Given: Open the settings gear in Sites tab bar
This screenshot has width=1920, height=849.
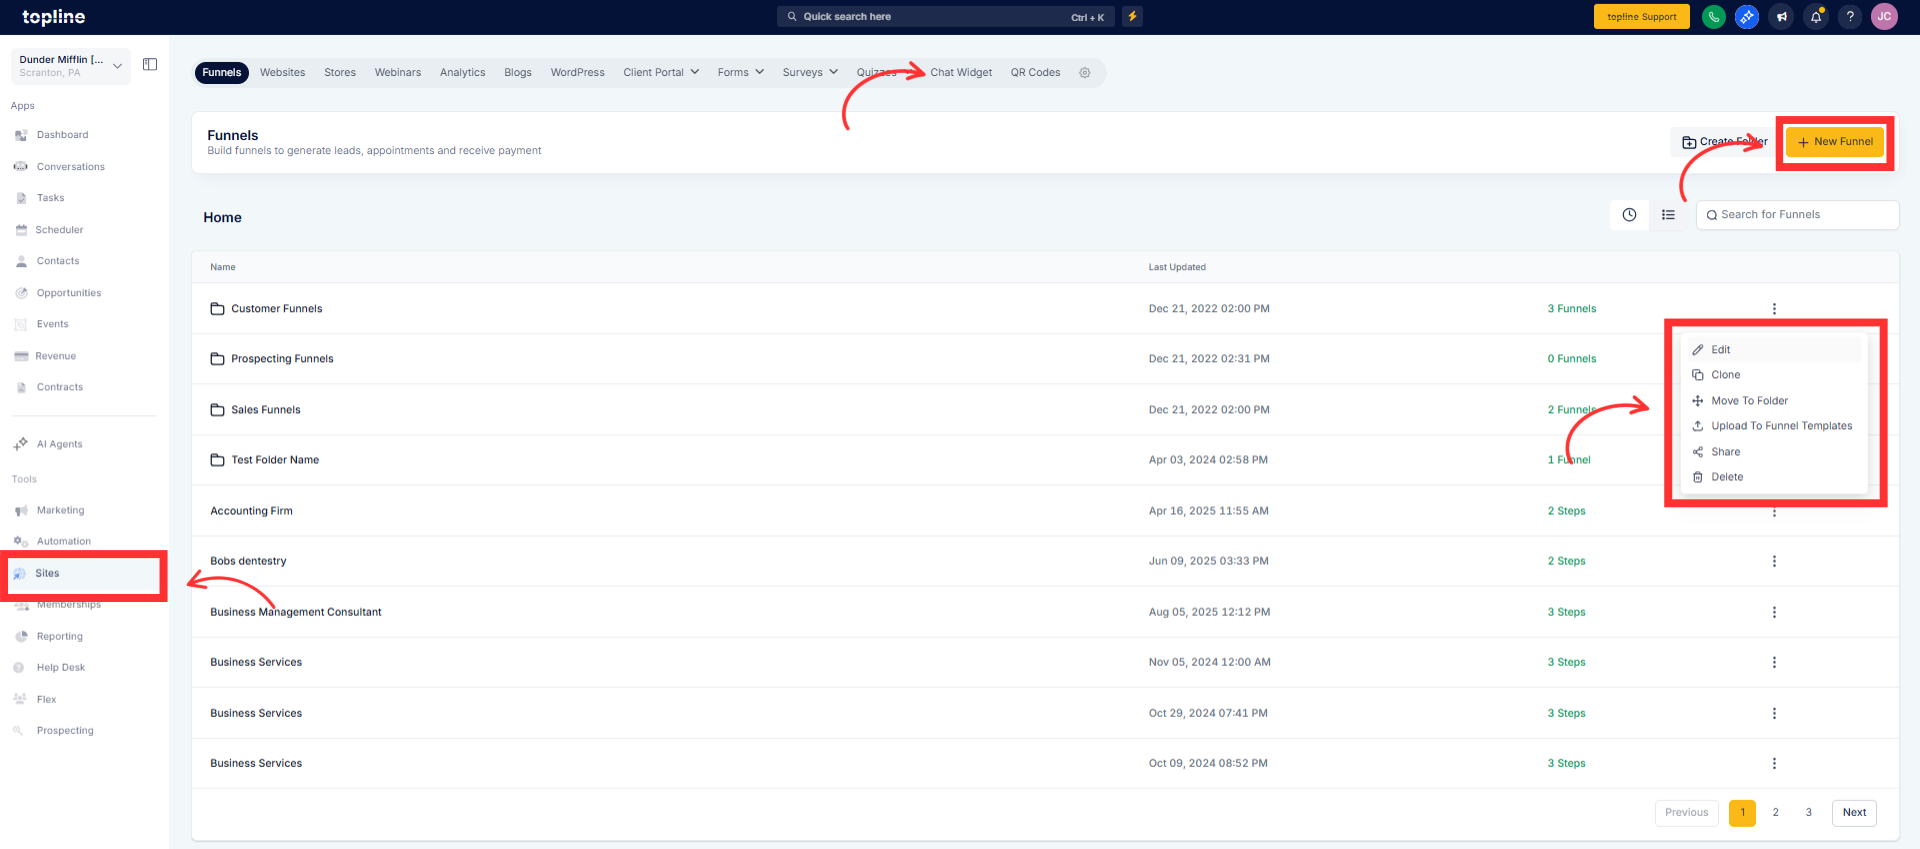Looking at the screenshot, I should [1085, 73].
